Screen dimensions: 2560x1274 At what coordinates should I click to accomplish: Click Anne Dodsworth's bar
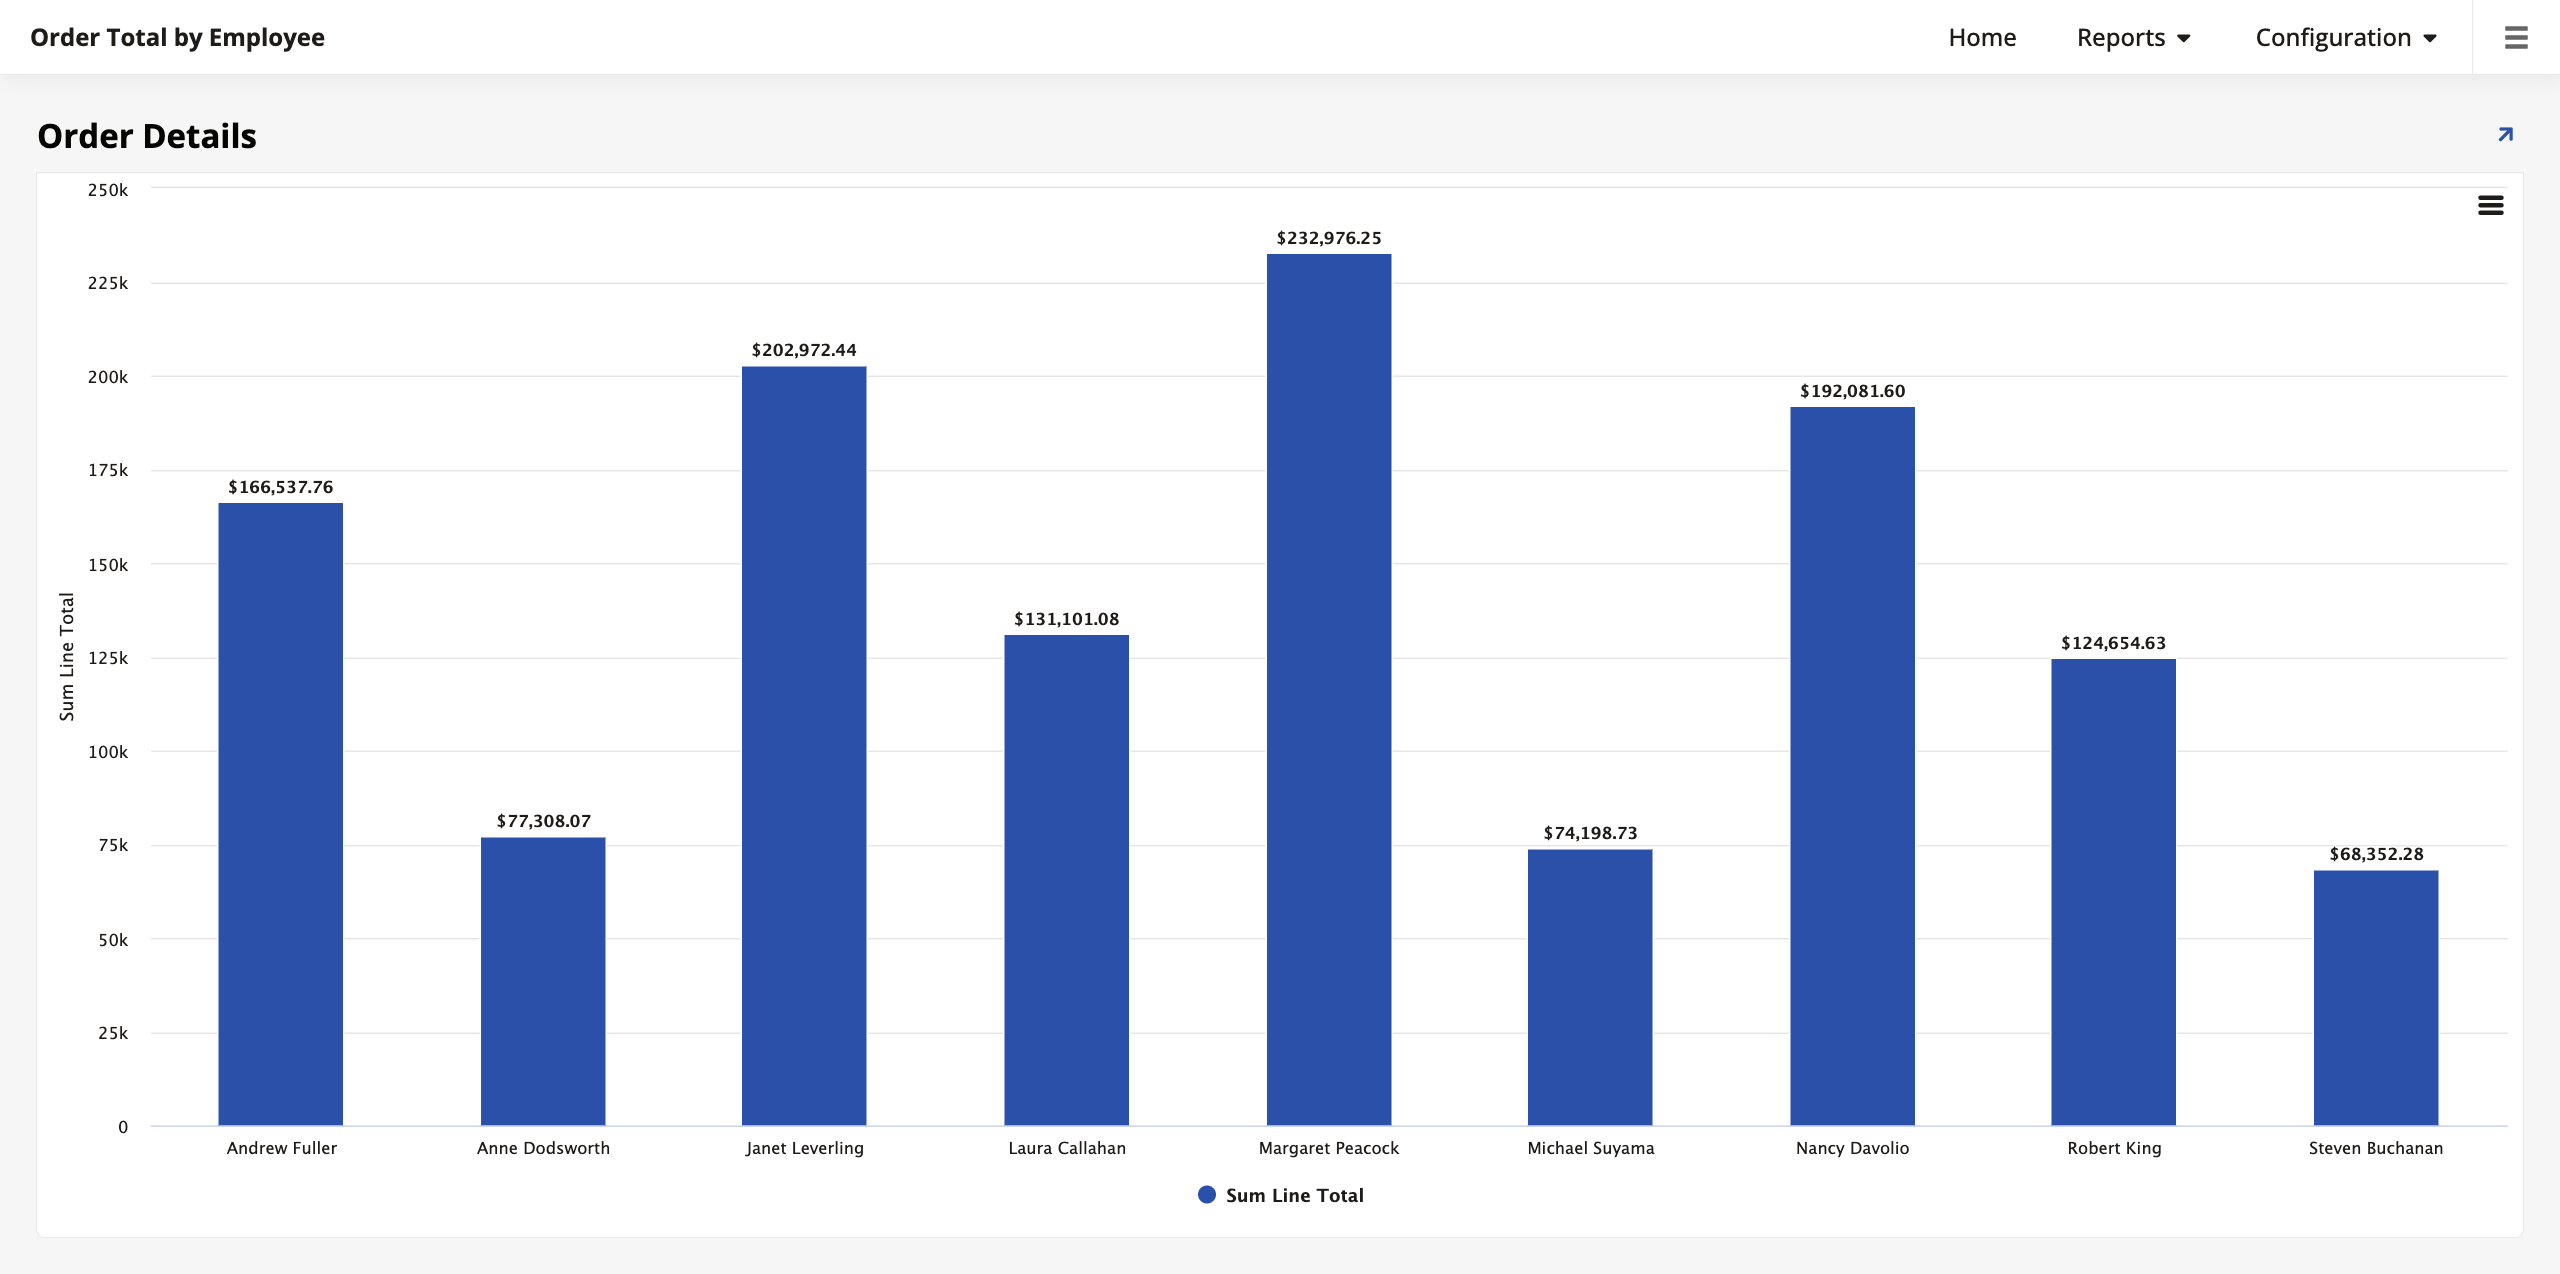[543, 980]
